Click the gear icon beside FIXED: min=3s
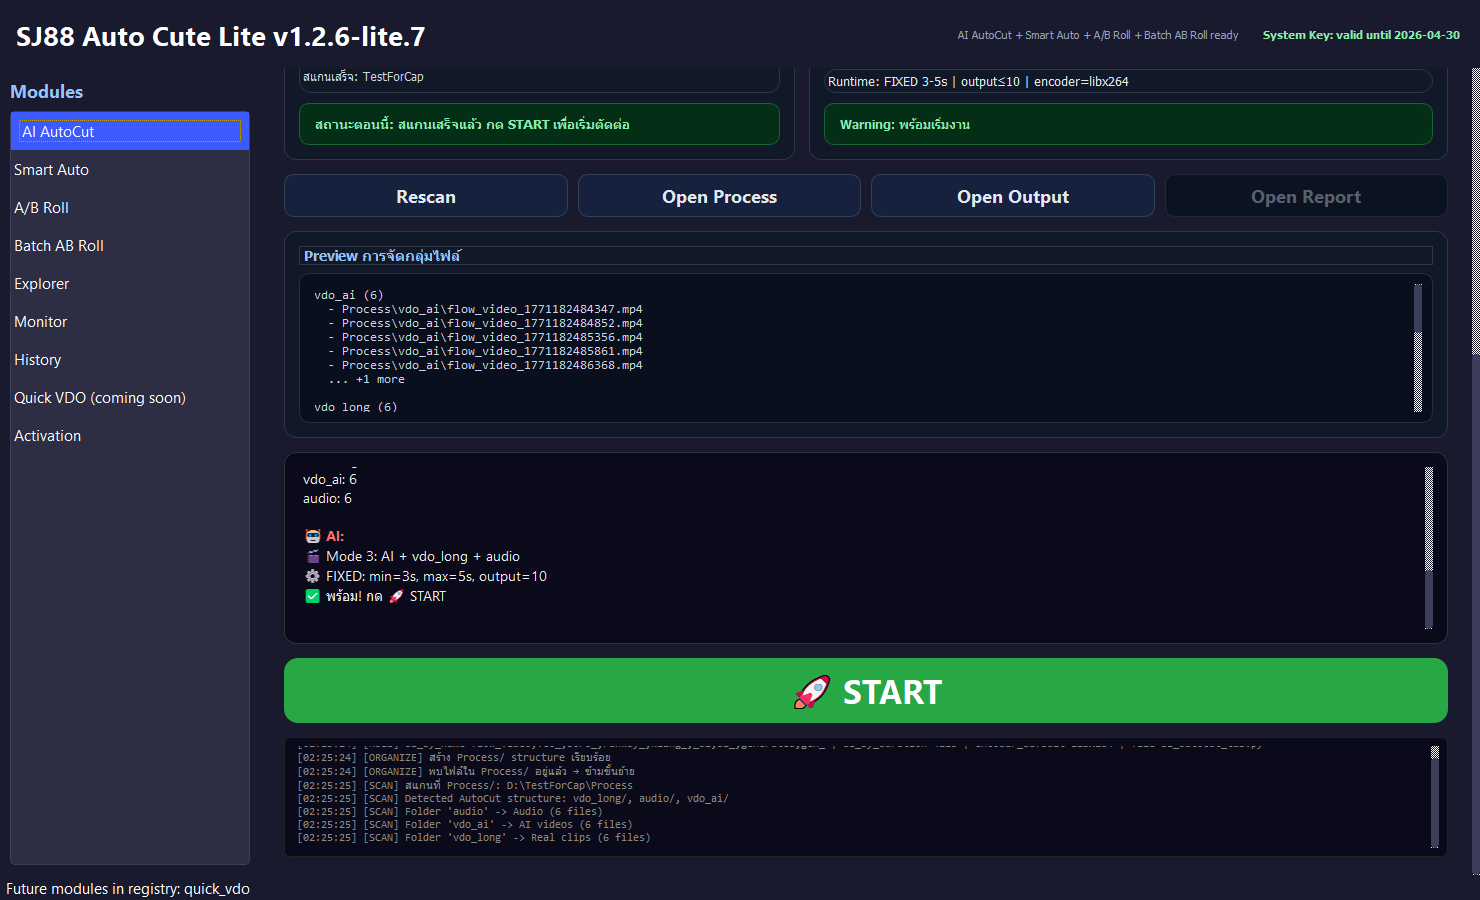Viewport: 1480px width, 900px height. pyautogui.click(x=312, y=577)
